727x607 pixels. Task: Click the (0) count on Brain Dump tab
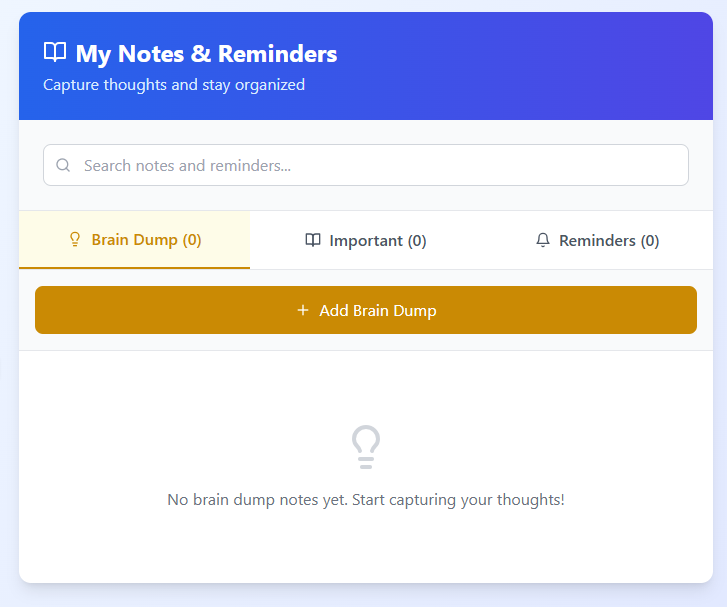point(192,240)
